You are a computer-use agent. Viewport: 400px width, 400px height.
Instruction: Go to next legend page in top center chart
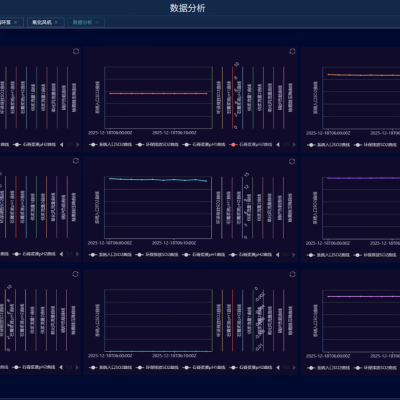[x=294, y=145]
